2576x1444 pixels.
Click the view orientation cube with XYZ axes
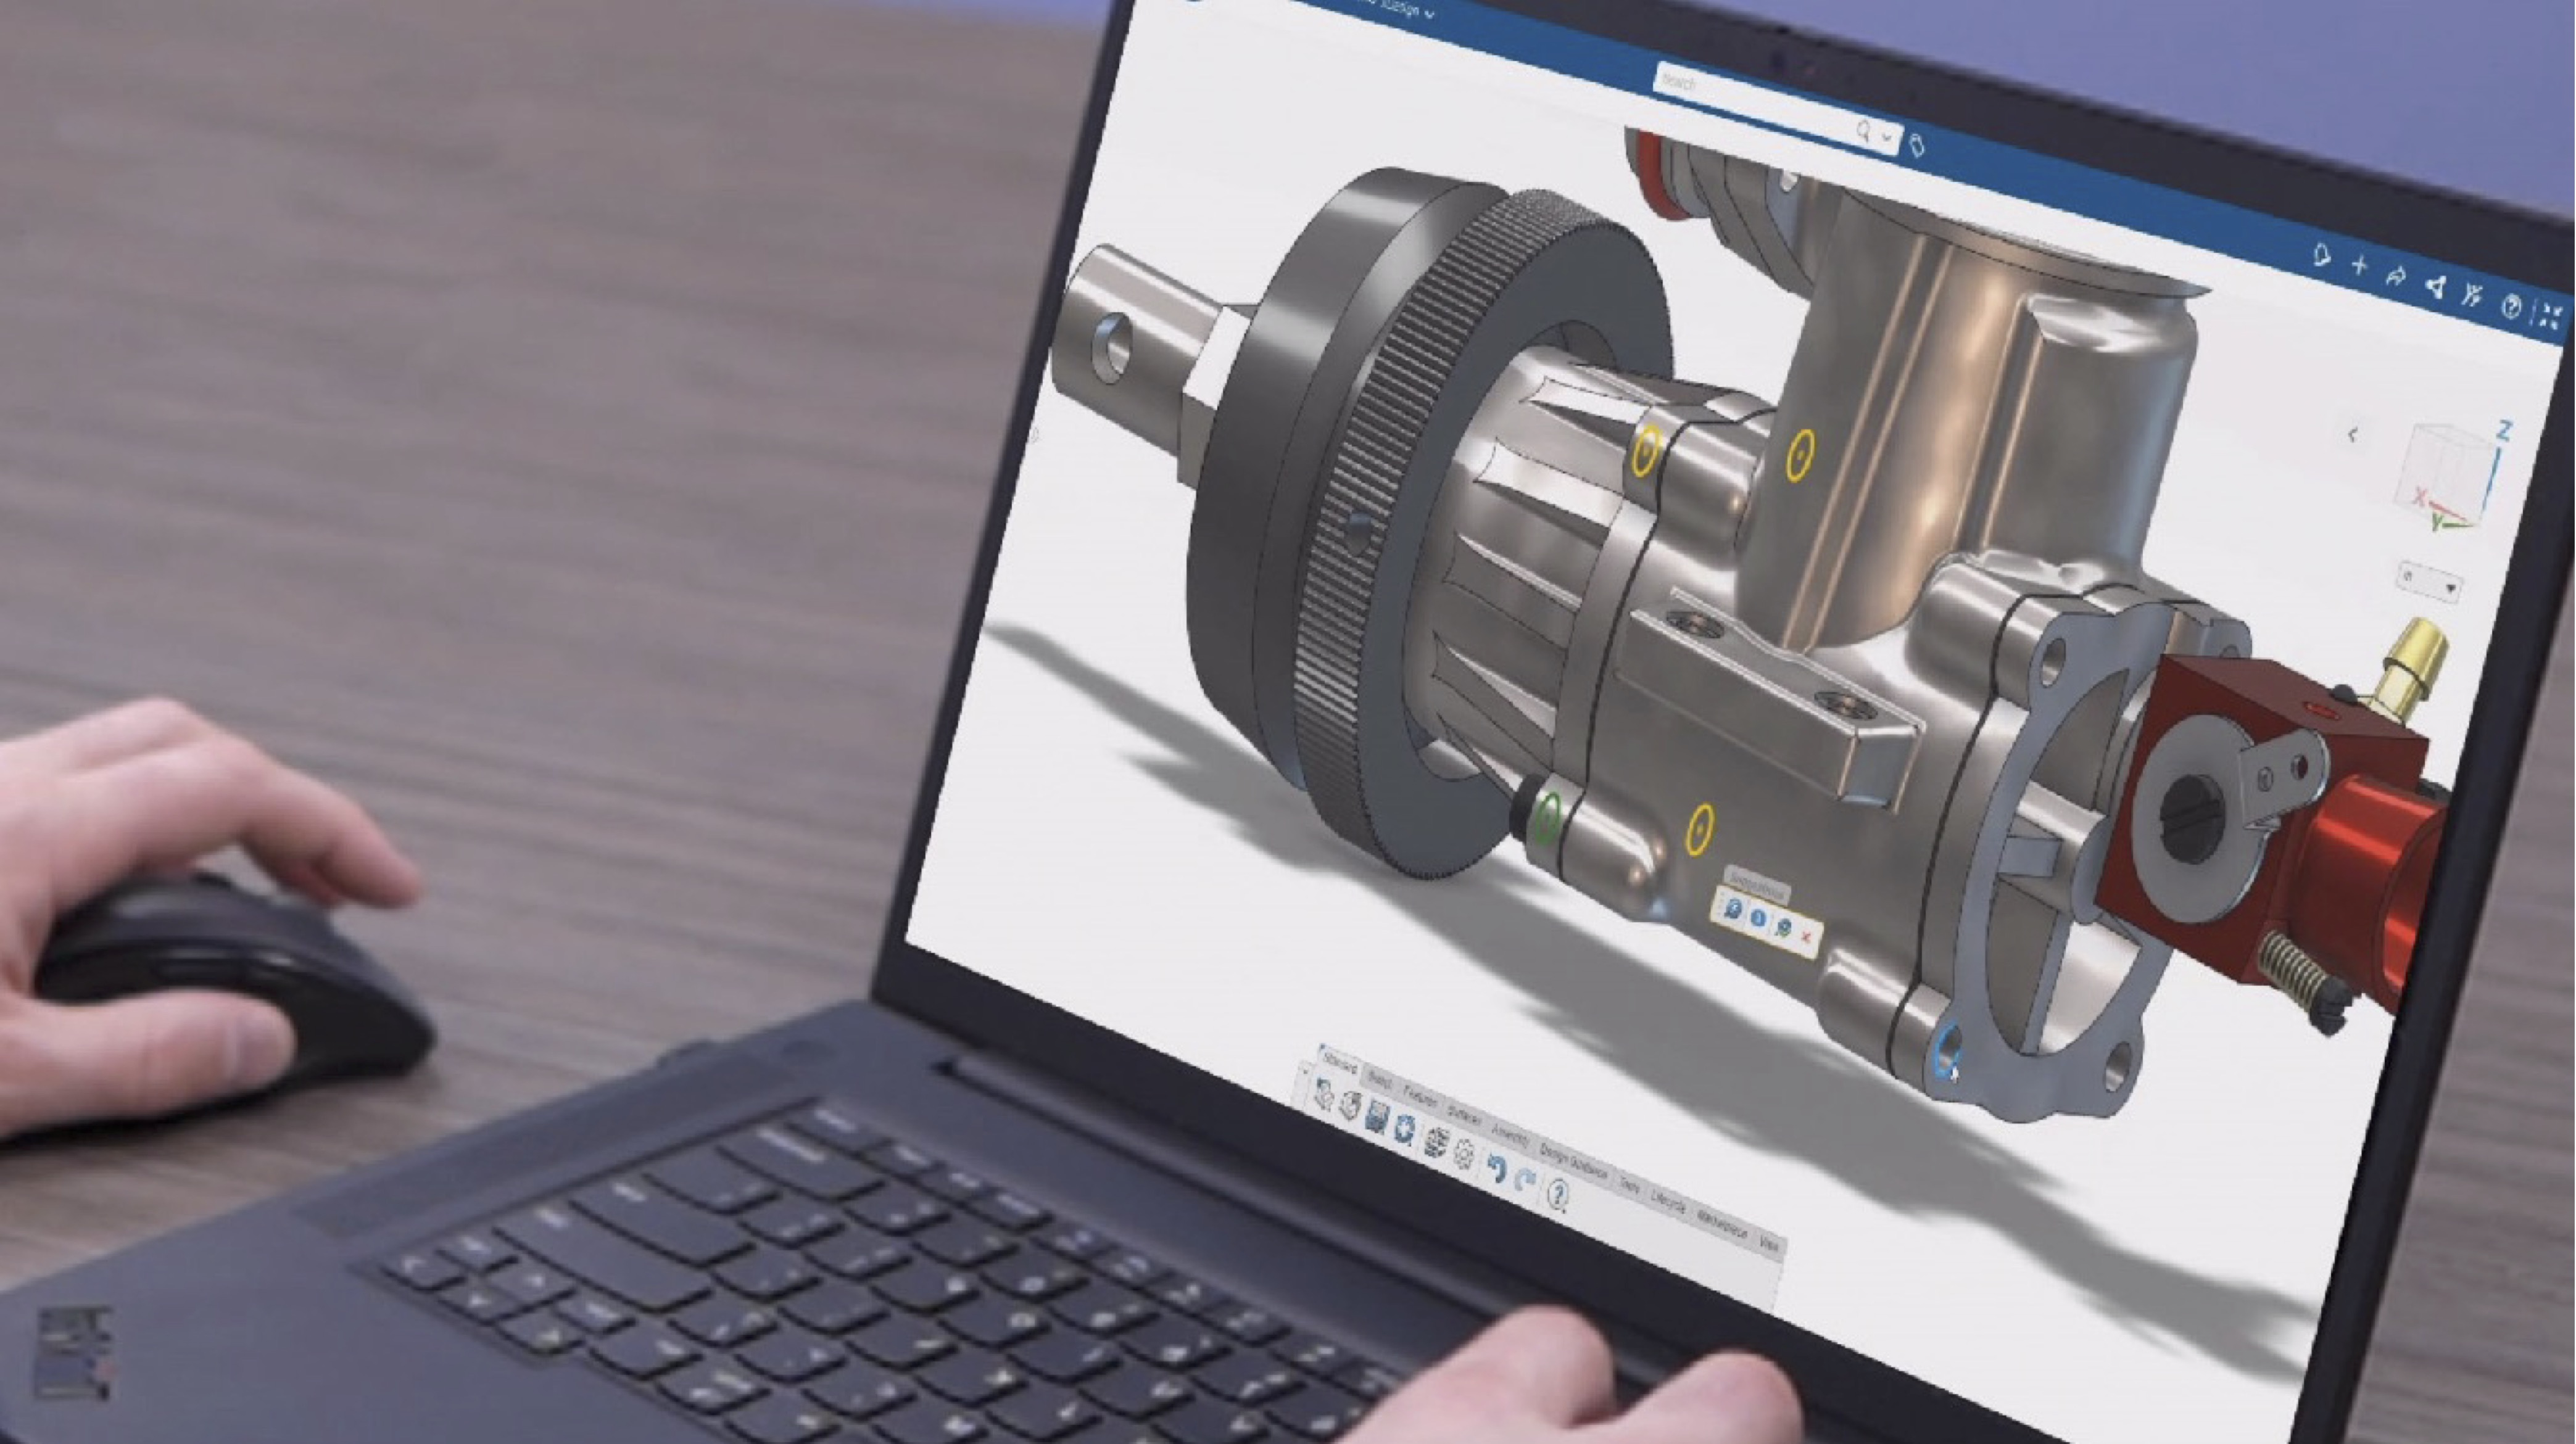[2450, 476]
